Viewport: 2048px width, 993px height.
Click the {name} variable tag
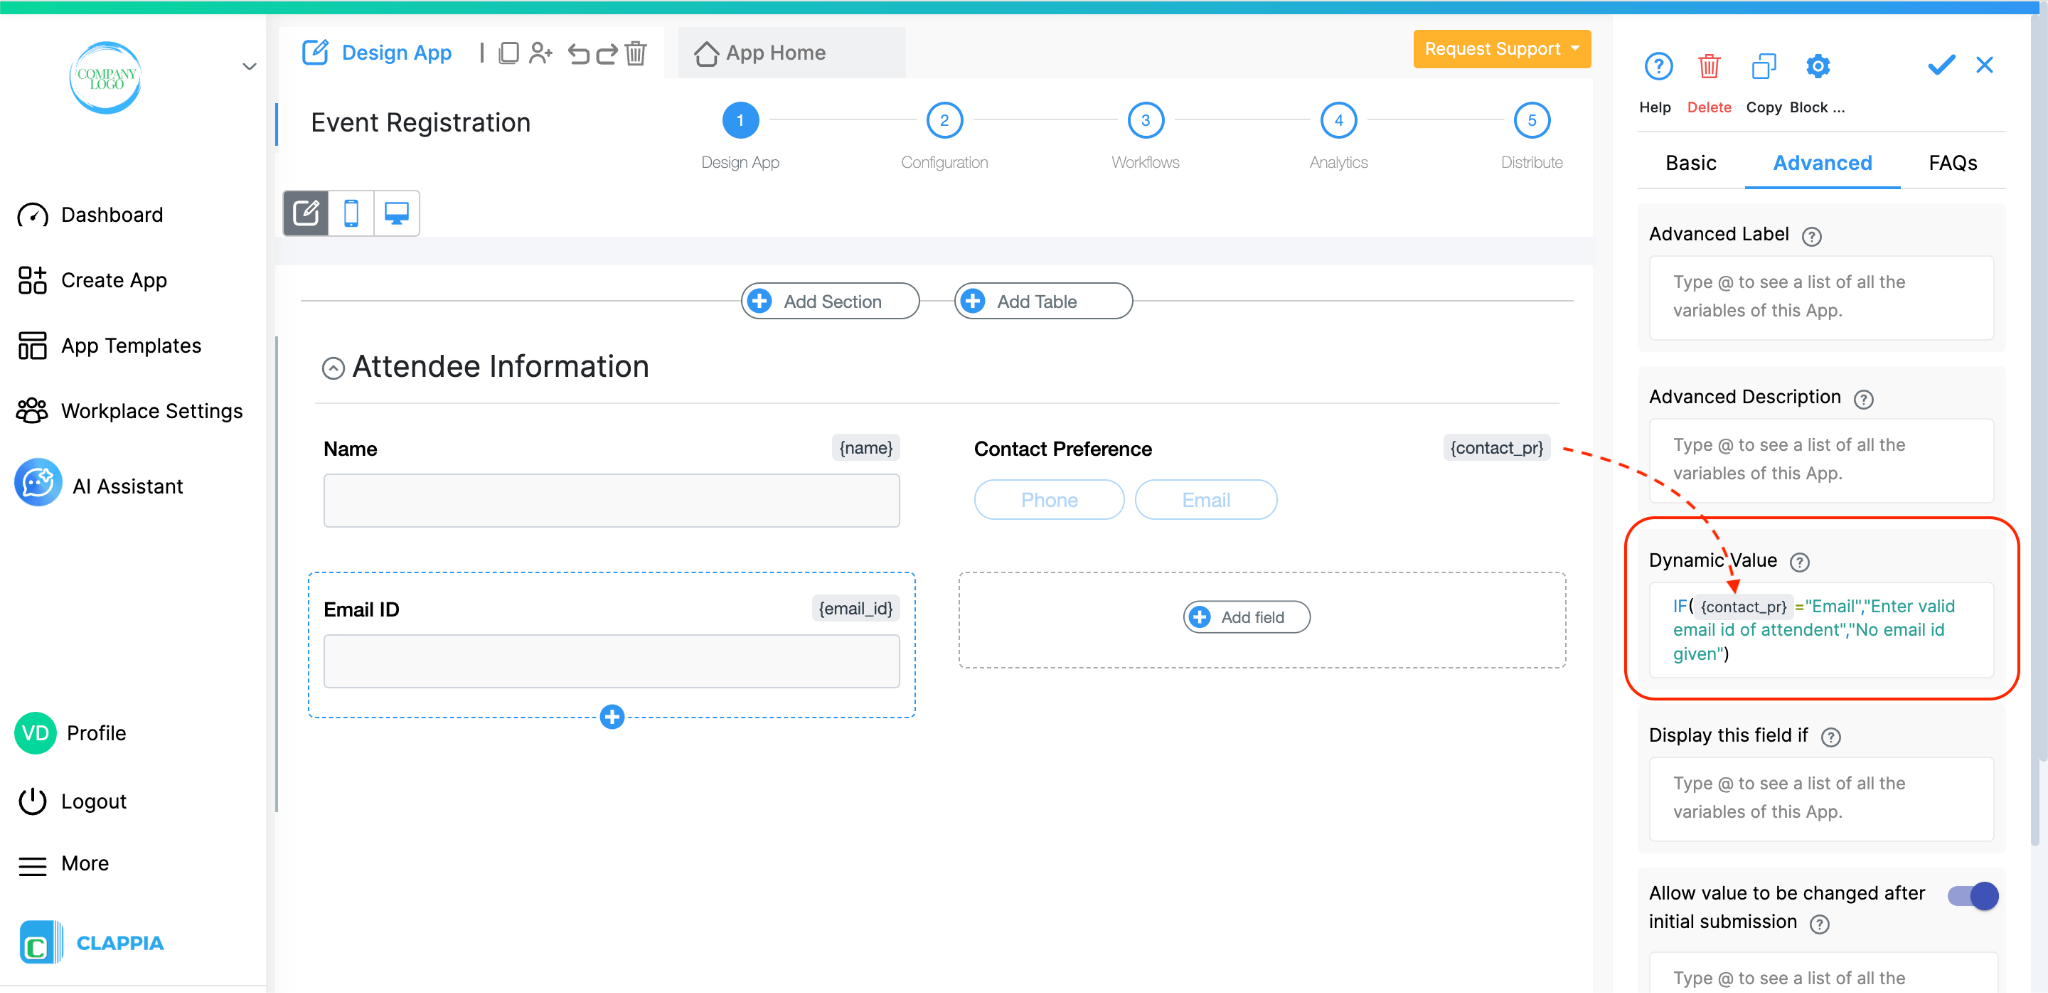pyautogui.click(x=866, y=448)
